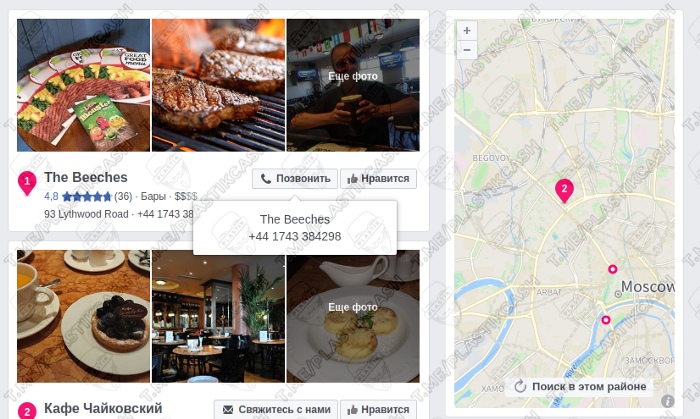
Task: Like Кафе Чайковский with Нравится button
Action: (x=378, y=409)
